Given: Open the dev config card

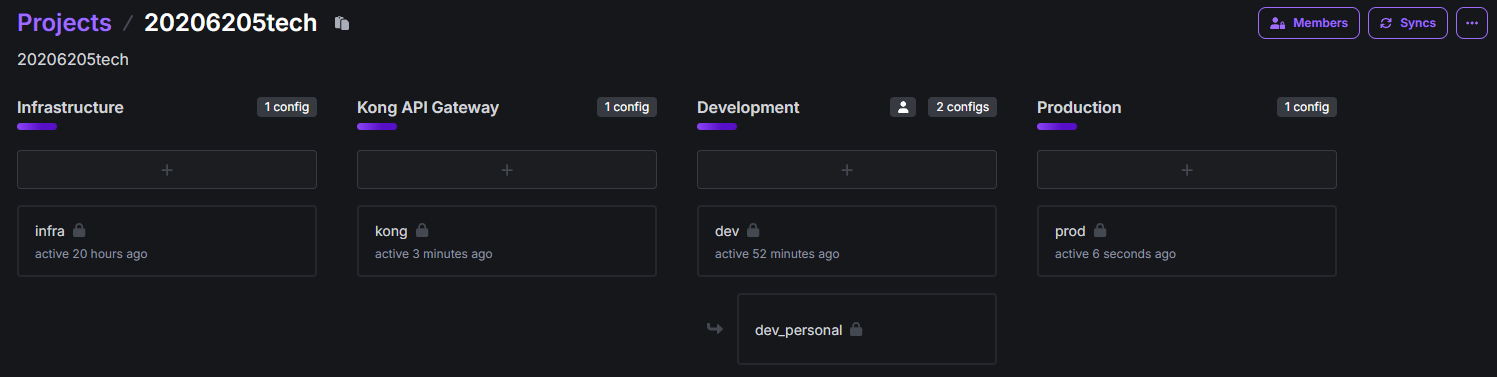Looking at the screenshot, I should [x=847, y=241].
